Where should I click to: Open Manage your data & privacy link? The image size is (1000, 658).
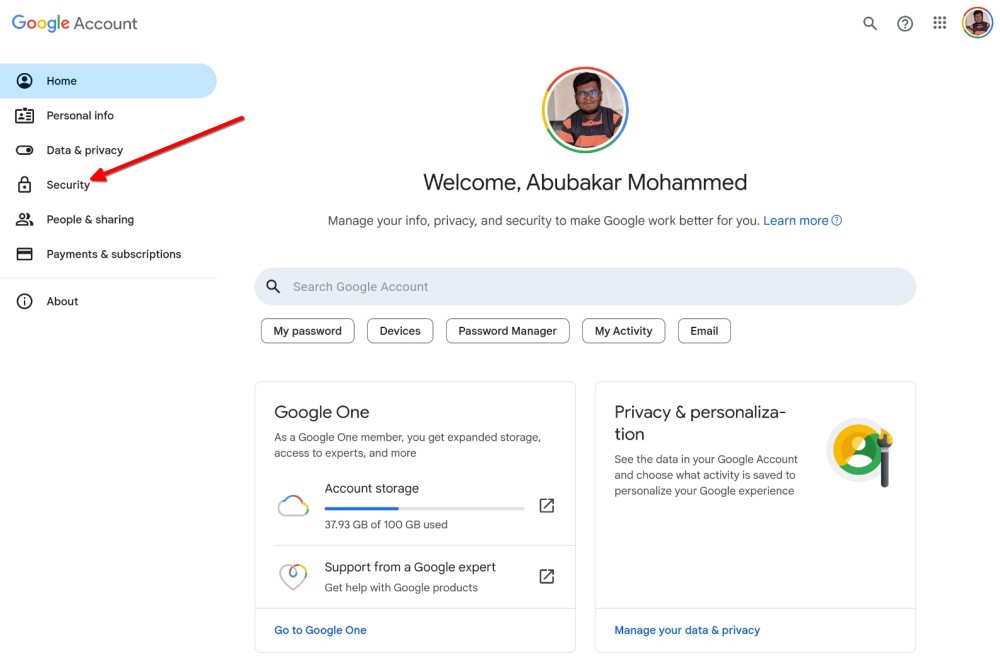[x=687, y=630]
